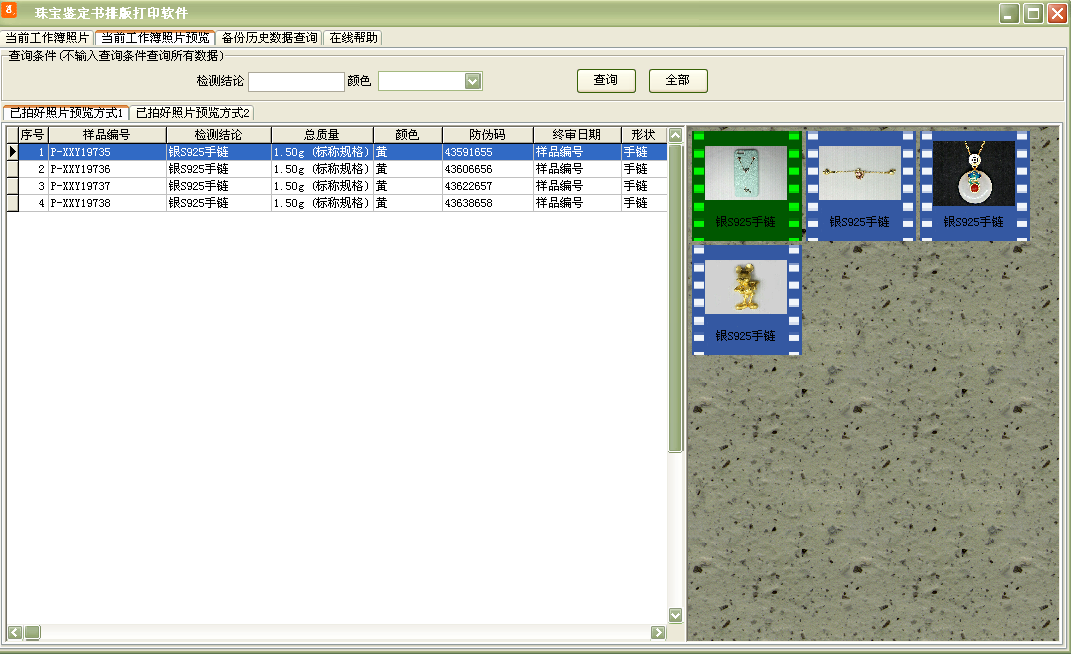
Task: Click the application icon in the title bar
Action: (11, 10)
